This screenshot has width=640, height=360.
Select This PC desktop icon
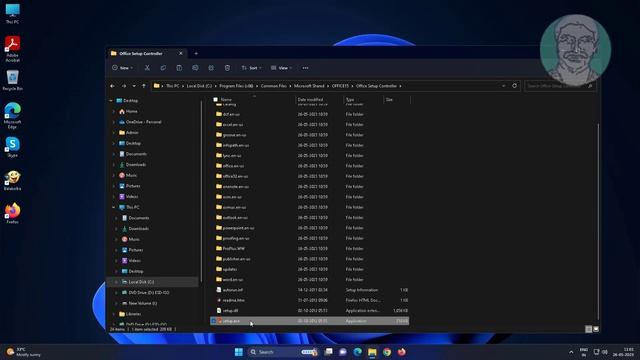pos(12,13)
